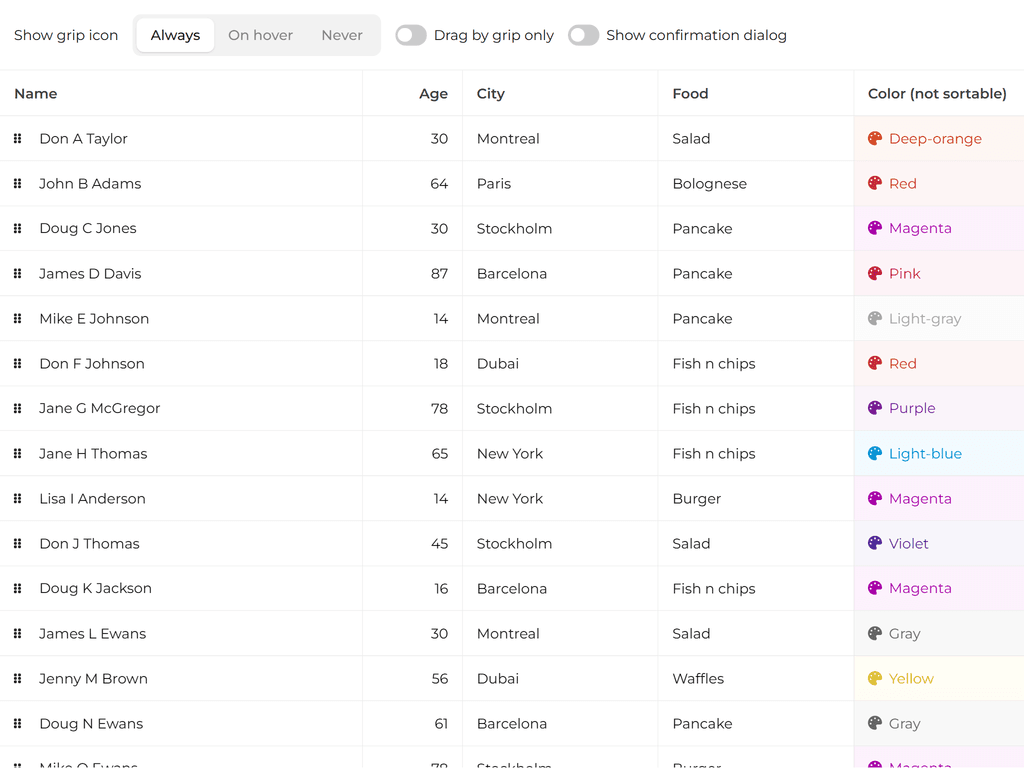Enable the Drag by grip only switch
The width and height of the screenshot is (1024, 768).
[411, 36]
